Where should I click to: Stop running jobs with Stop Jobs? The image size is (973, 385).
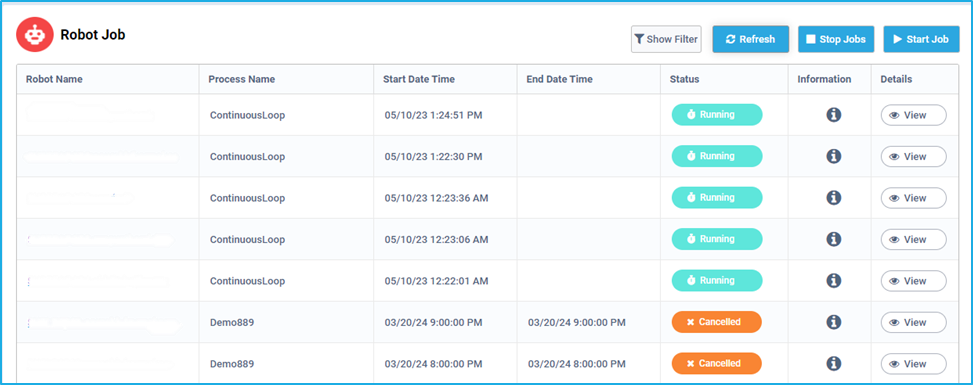836,39
